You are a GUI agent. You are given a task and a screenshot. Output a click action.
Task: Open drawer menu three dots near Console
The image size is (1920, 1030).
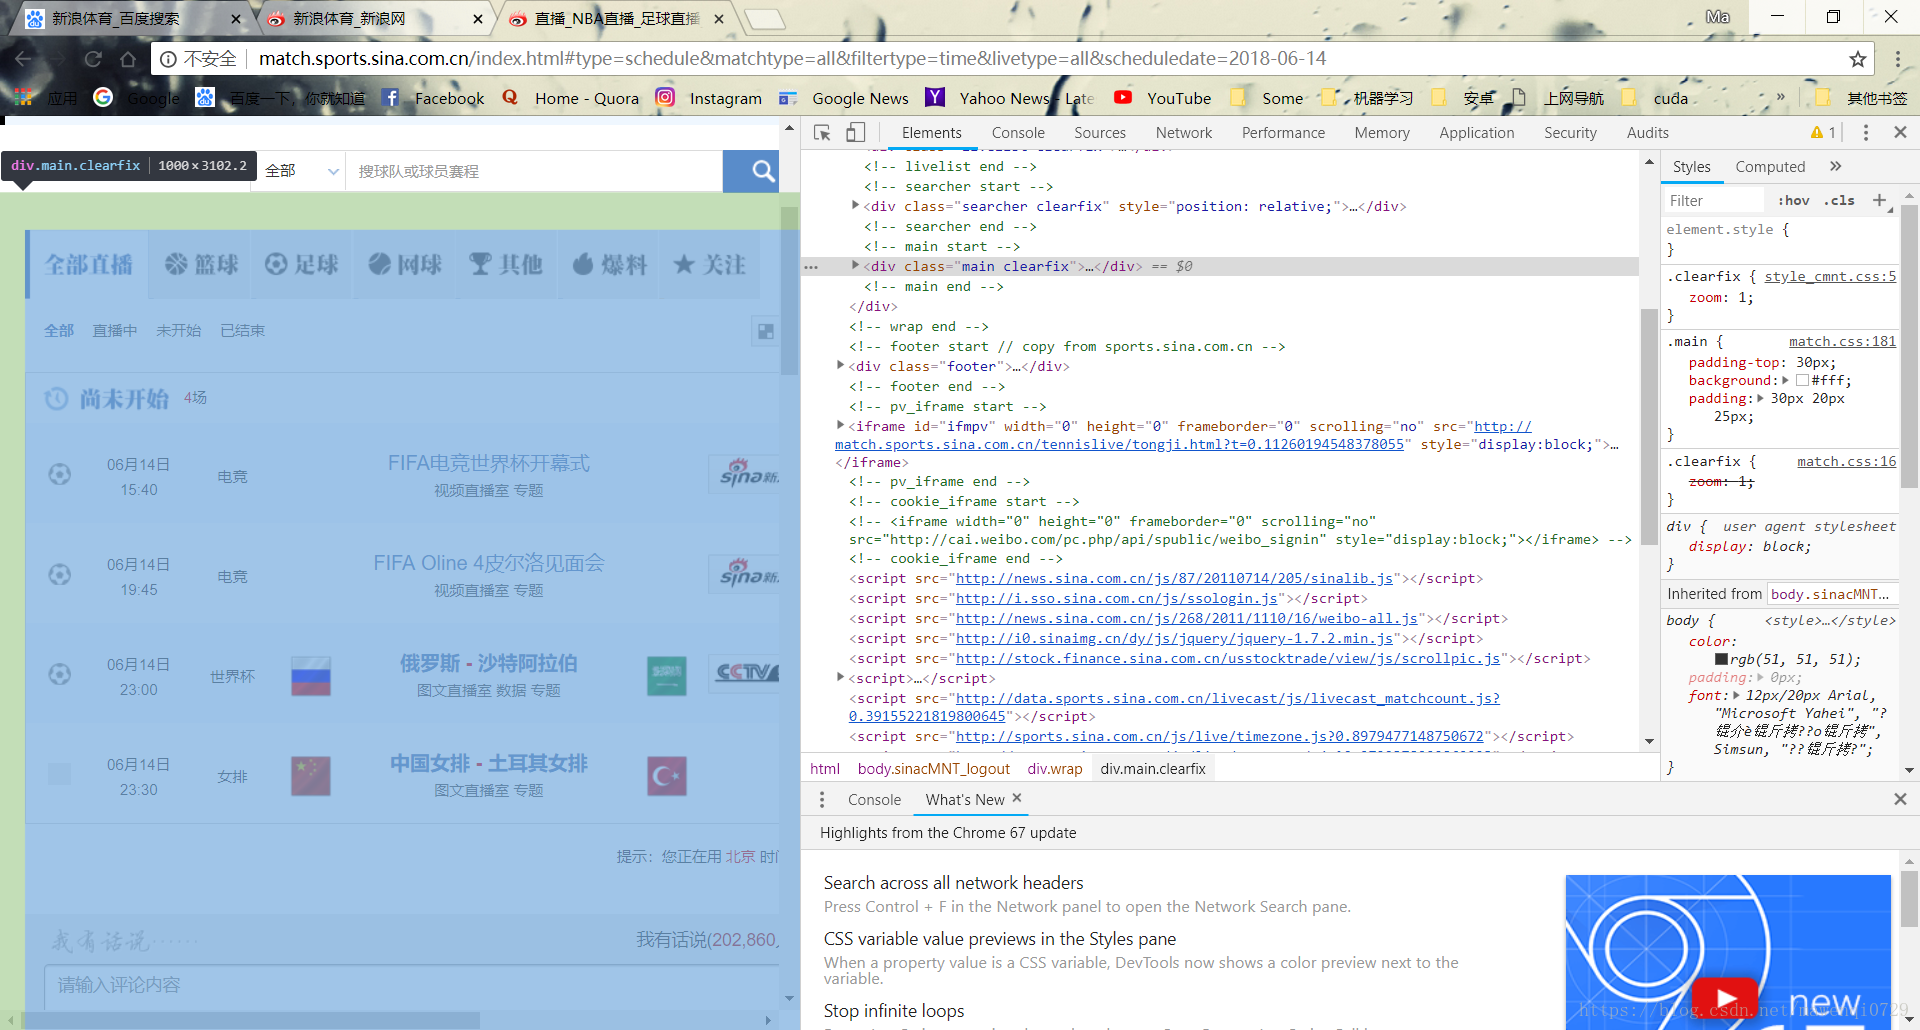point(822,799)
